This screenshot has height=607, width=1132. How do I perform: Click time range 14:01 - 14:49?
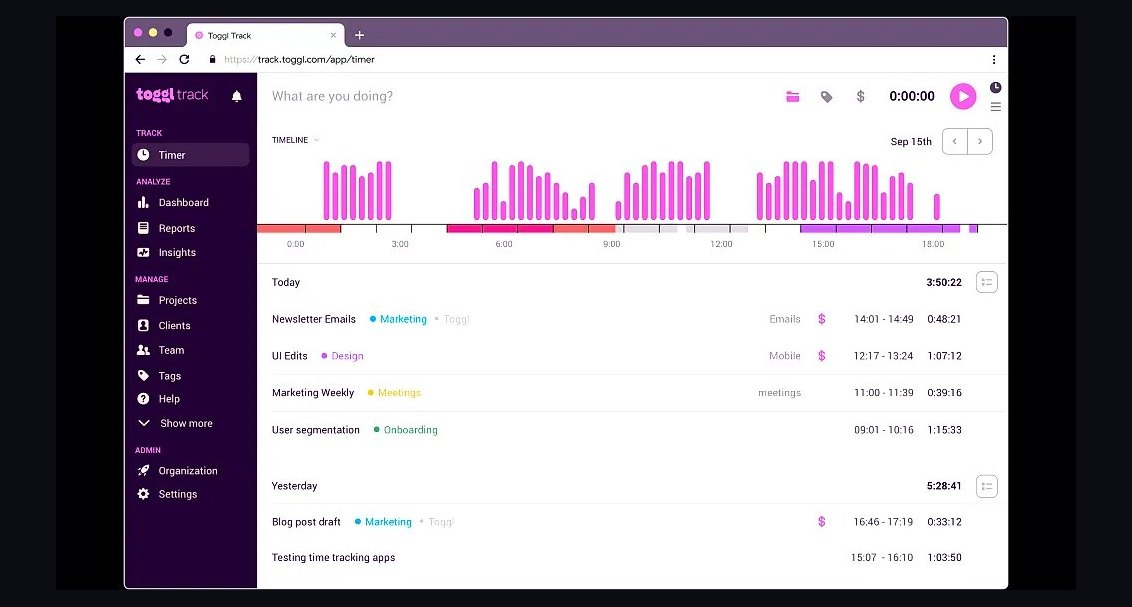point(884,319)
